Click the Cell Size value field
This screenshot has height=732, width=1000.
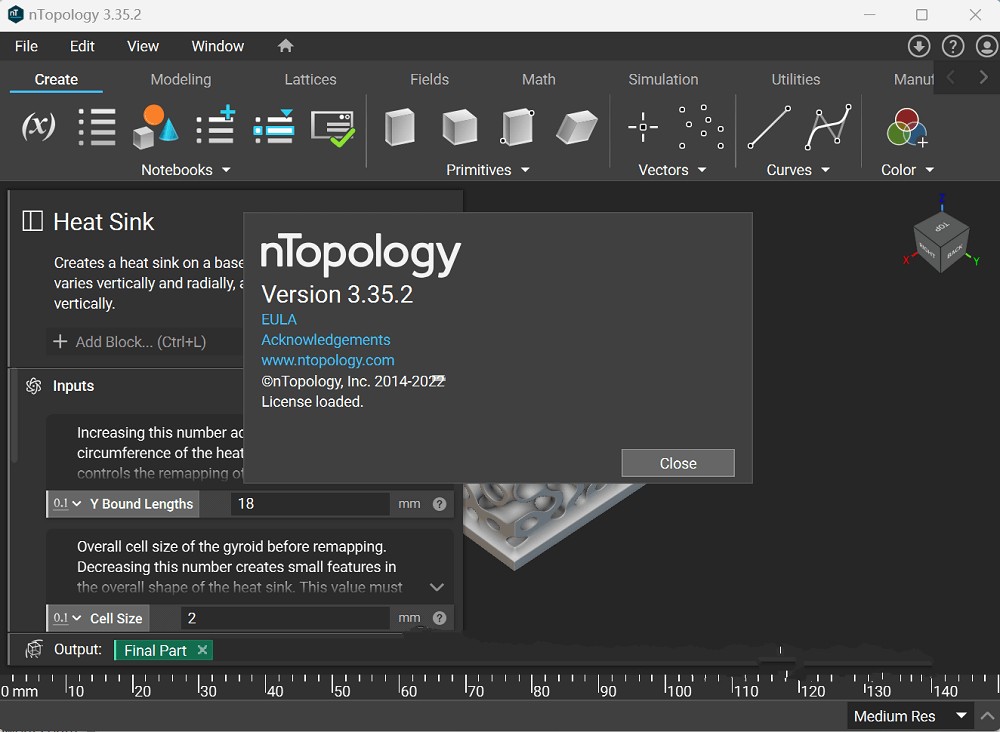point(285,618)
